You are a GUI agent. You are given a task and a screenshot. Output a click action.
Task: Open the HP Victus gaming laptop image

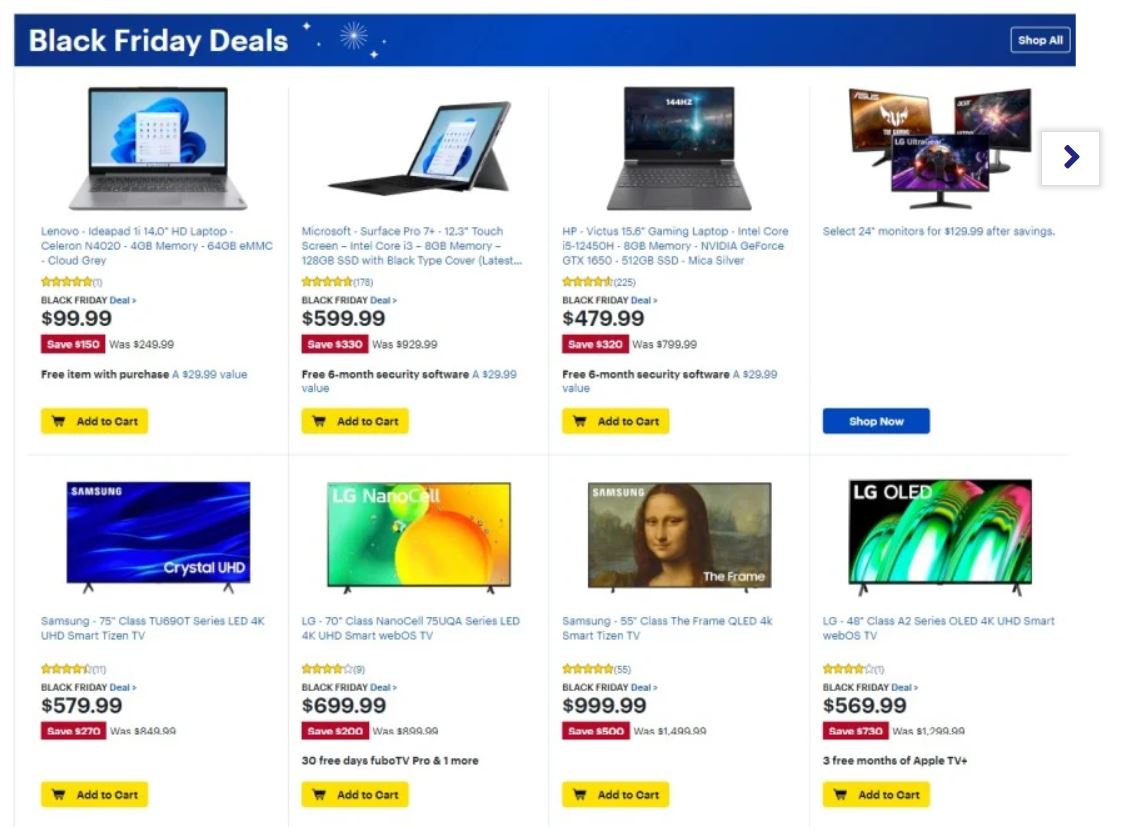679,149
